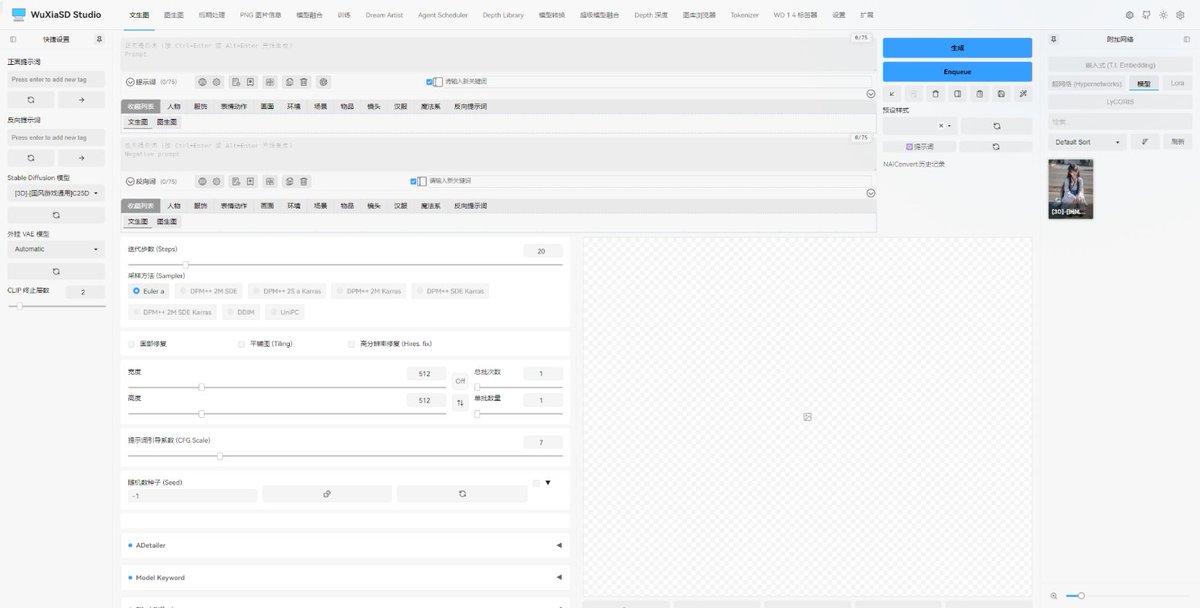Pin the Quick Settings sidebar
The height and width of the screenshot is (608, 1200).
[x=98, y=39]
